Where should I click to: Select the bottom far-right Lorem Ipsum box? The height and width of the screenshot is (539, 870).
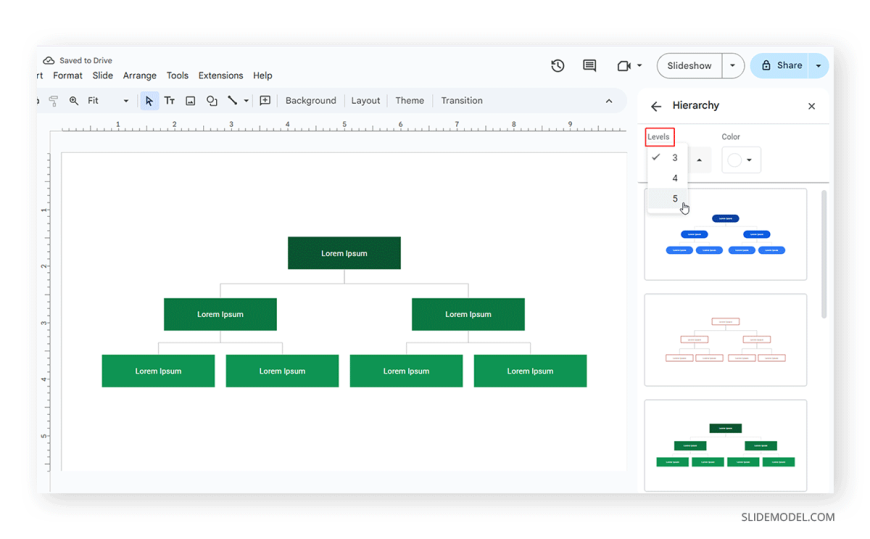pos(530,371)
